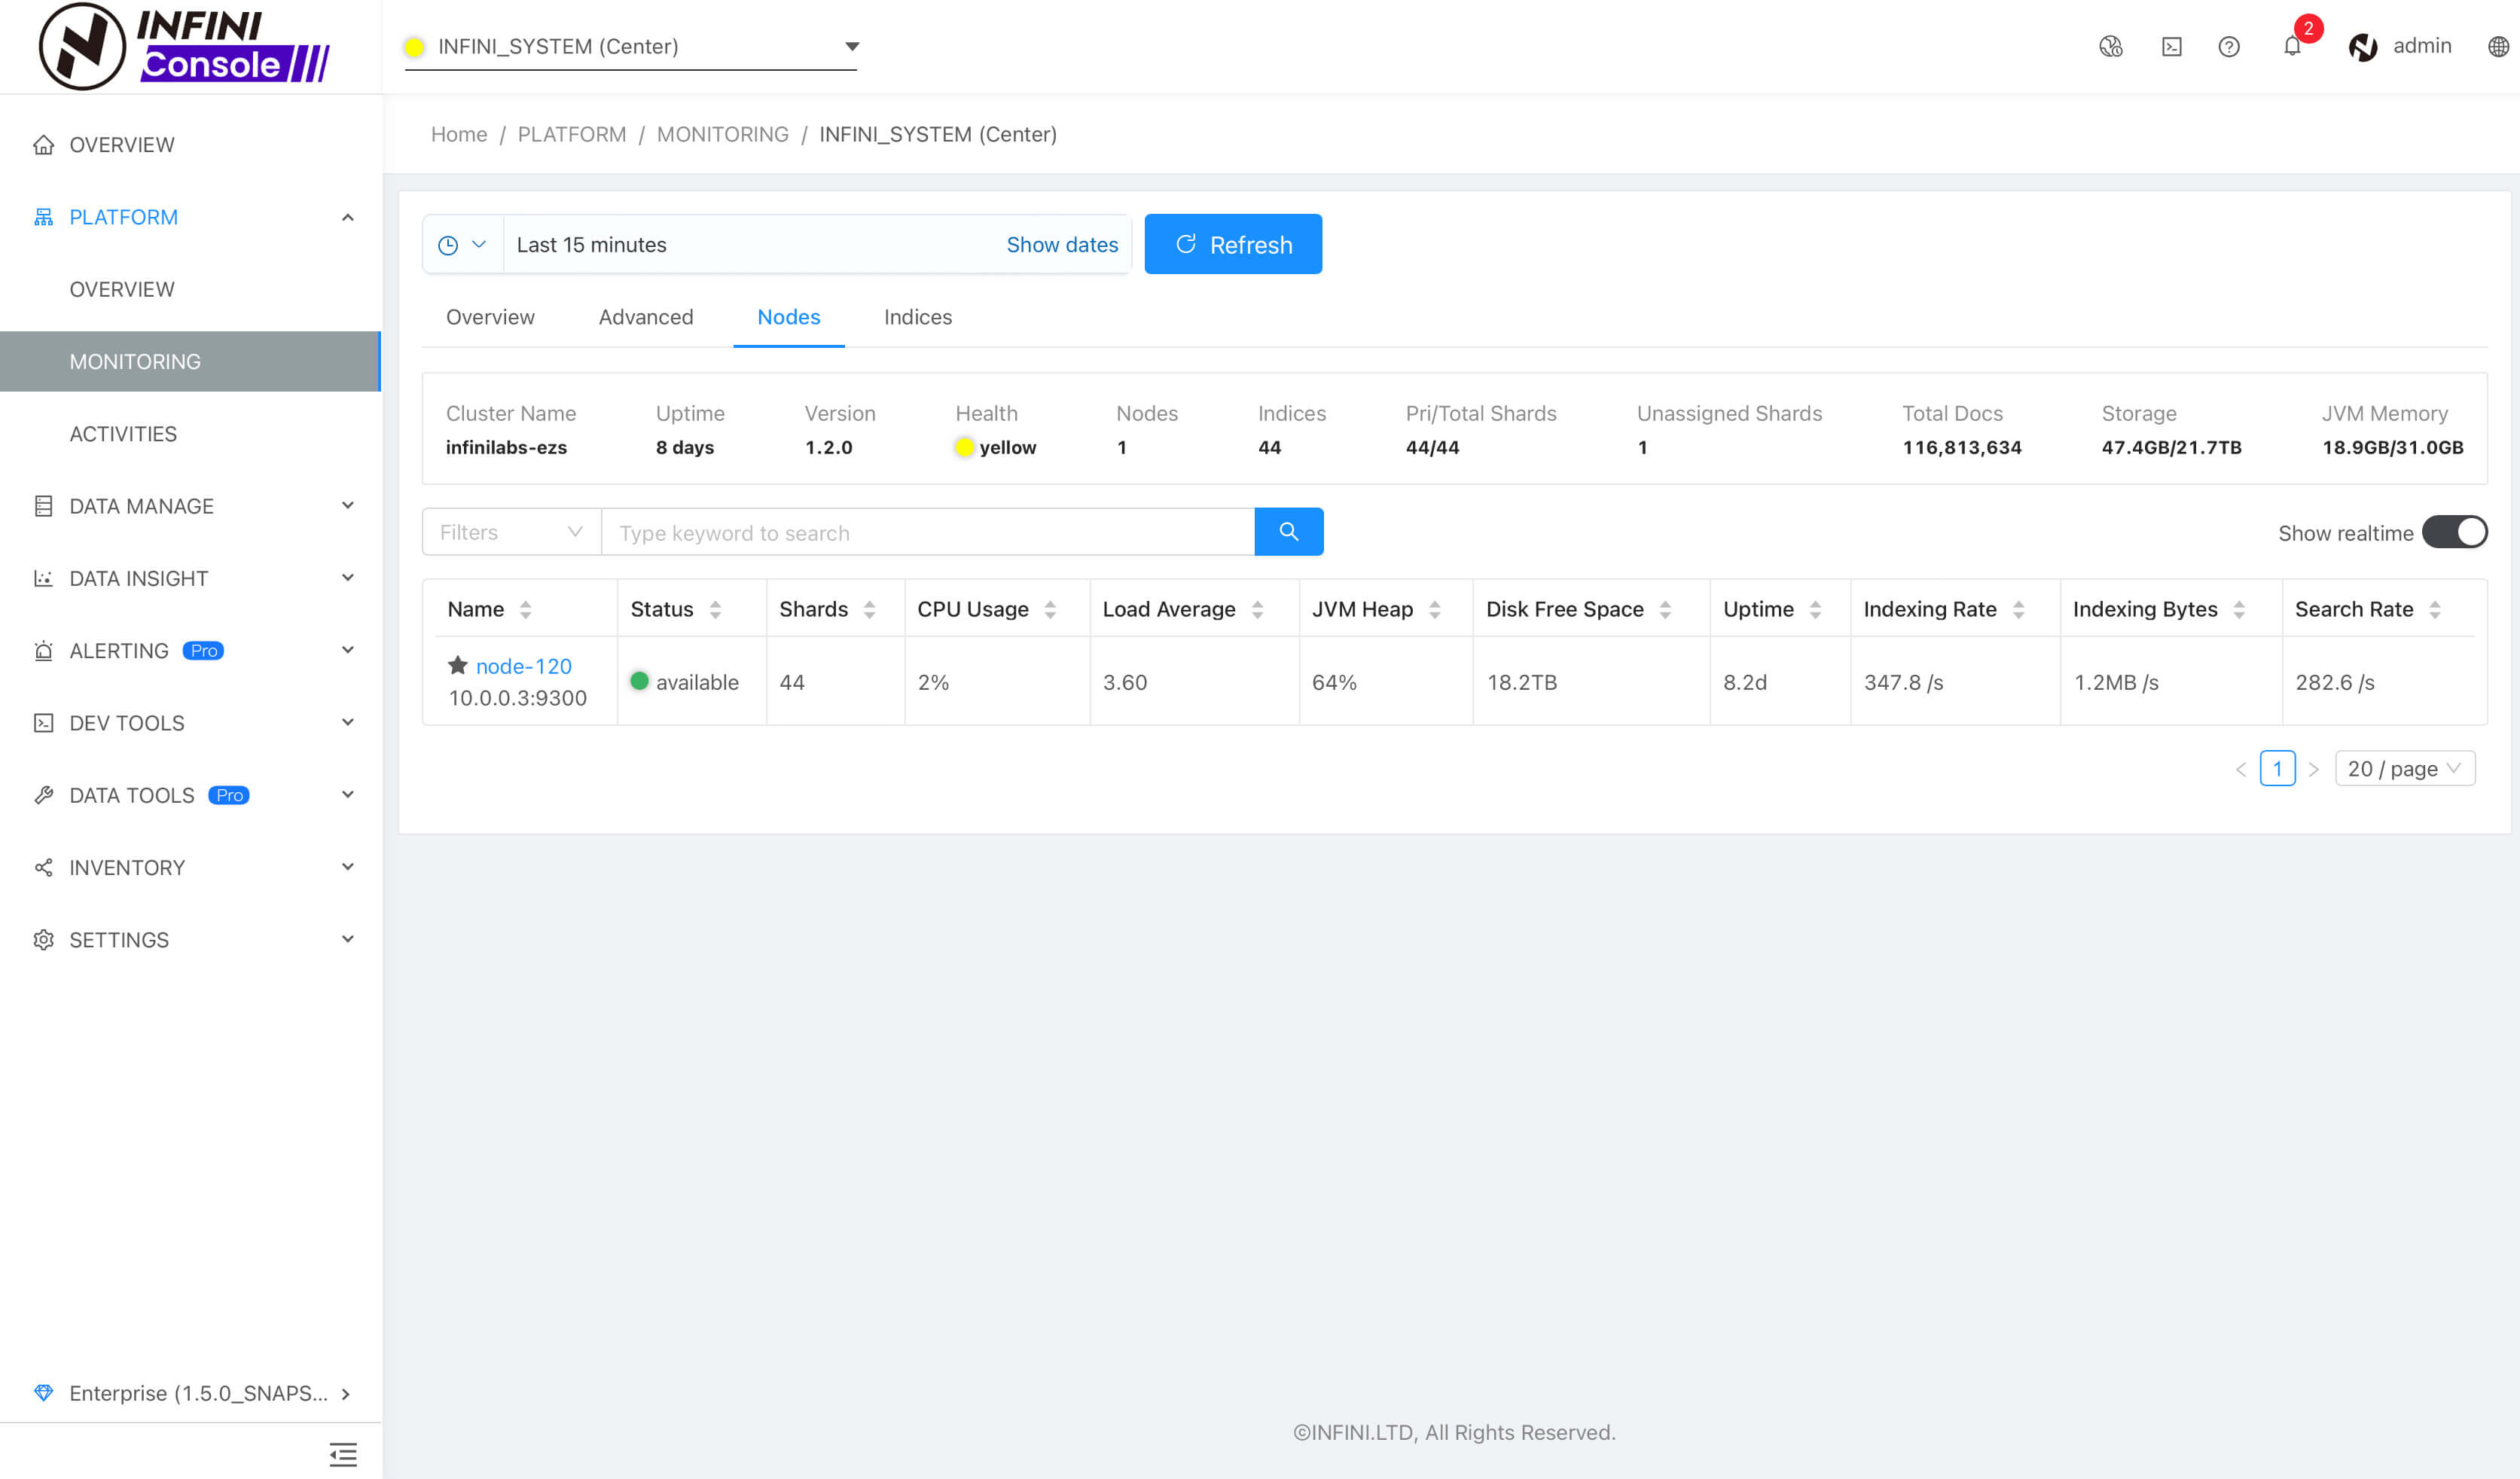Click the admin user avatar
The image size is (2520, 1479).
(x=2362, y=47)
